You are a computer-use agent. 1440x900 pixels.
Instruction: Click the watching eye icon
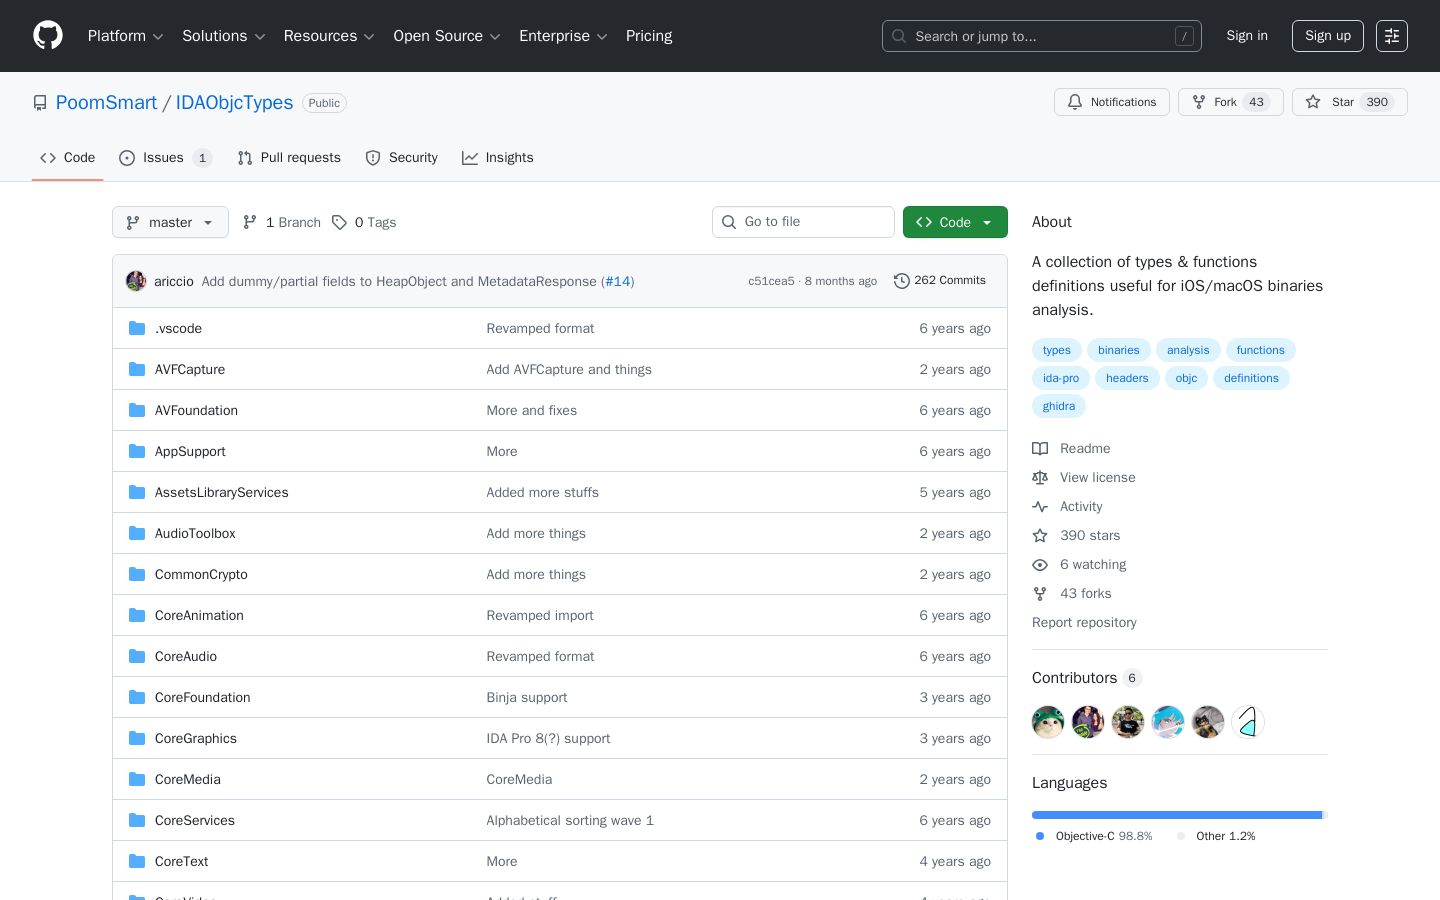[1040, 565]
